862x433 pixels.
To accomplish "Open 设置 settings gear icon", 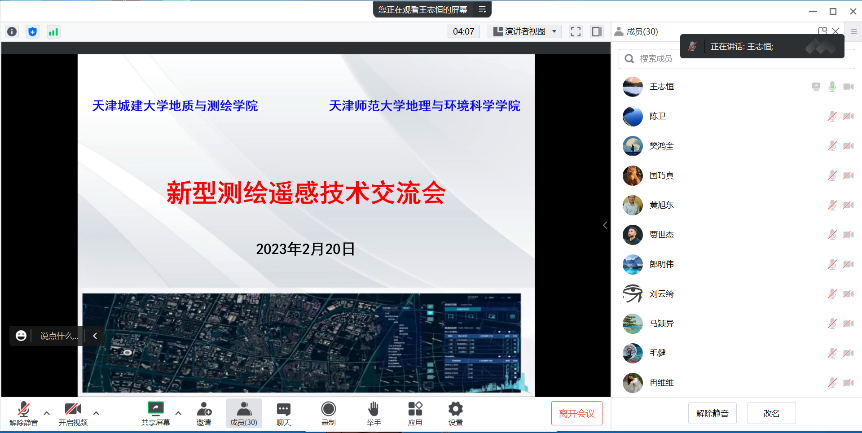I will (x=455, y=414).
